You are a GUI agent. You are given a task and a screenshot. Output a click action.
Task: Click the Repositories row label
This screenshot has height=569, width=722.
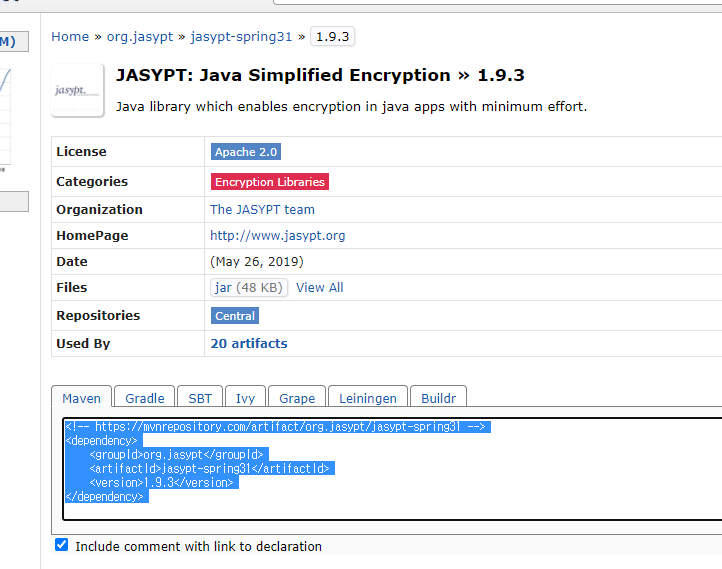coord(98,315)
